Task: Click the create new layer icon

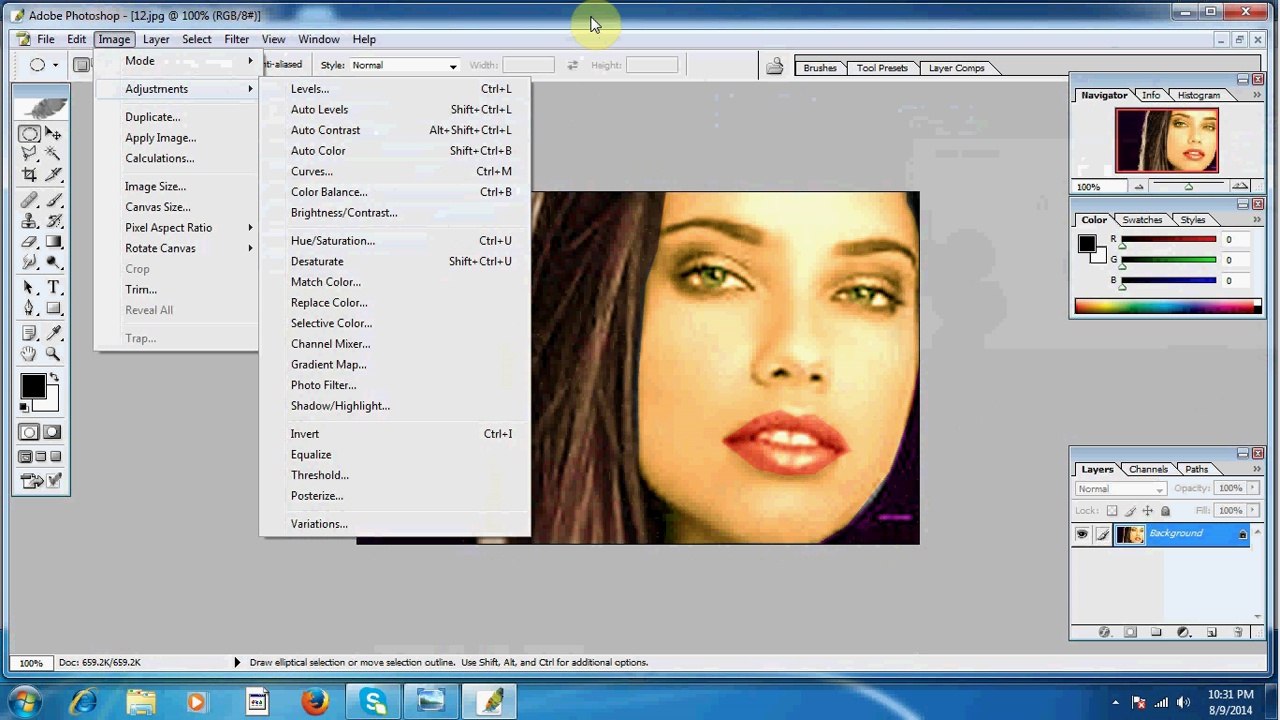Action: point(1211,632)
